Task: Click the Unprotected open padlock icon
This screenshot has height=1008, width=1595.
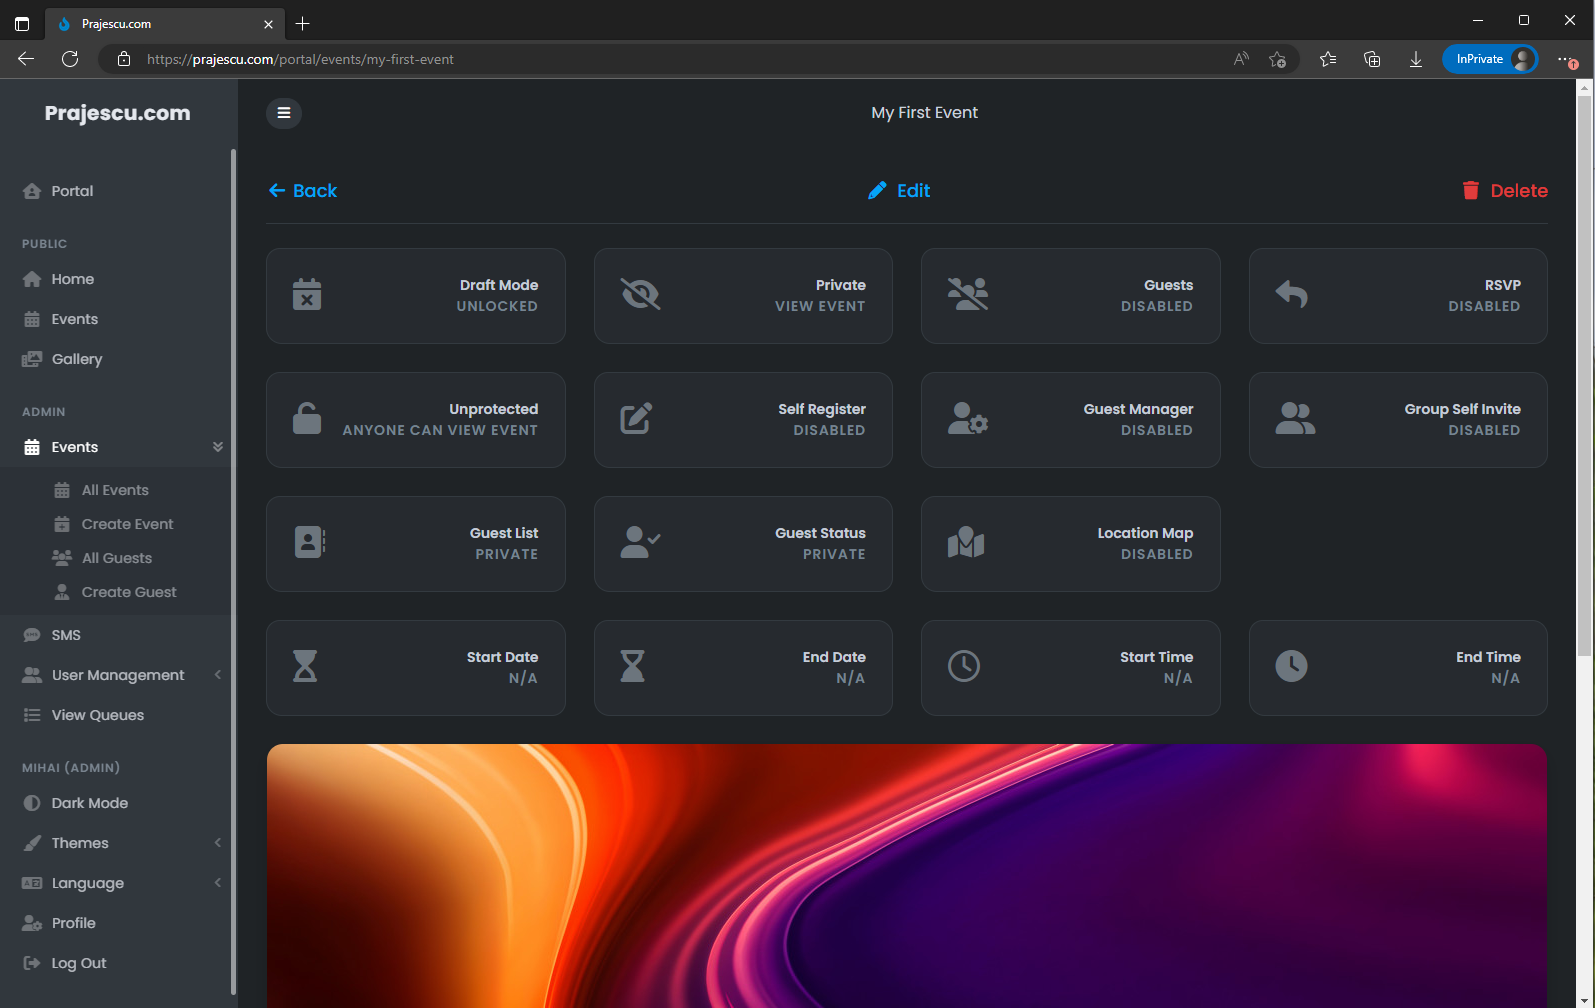Action: (307, 418)
